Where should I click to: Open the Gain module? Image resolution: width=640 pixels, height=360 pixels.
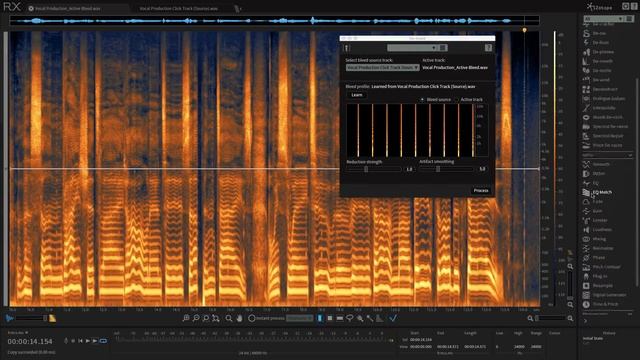coord(597,211)
